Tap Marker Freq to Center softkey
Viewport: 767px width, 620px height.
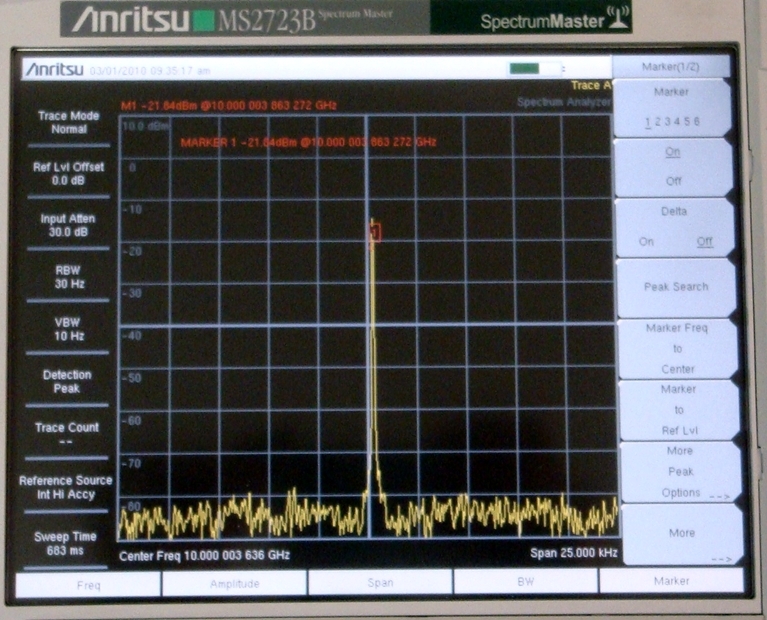(677, 348)
